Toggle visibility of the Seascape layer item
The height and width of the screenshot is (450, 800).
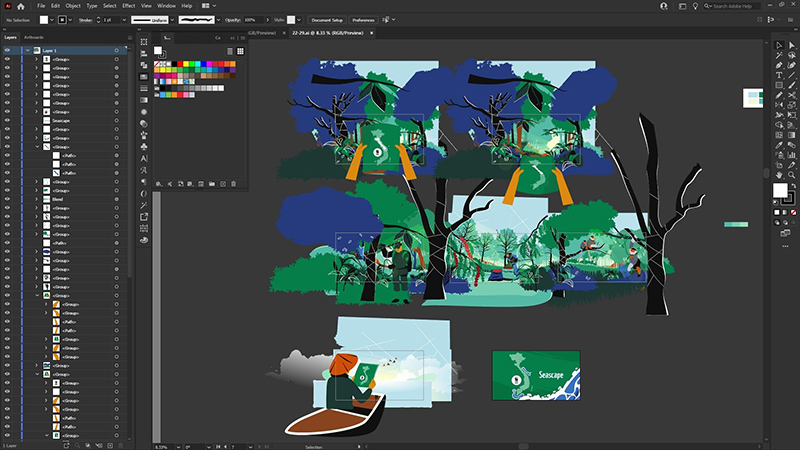[x=7, y=120]
